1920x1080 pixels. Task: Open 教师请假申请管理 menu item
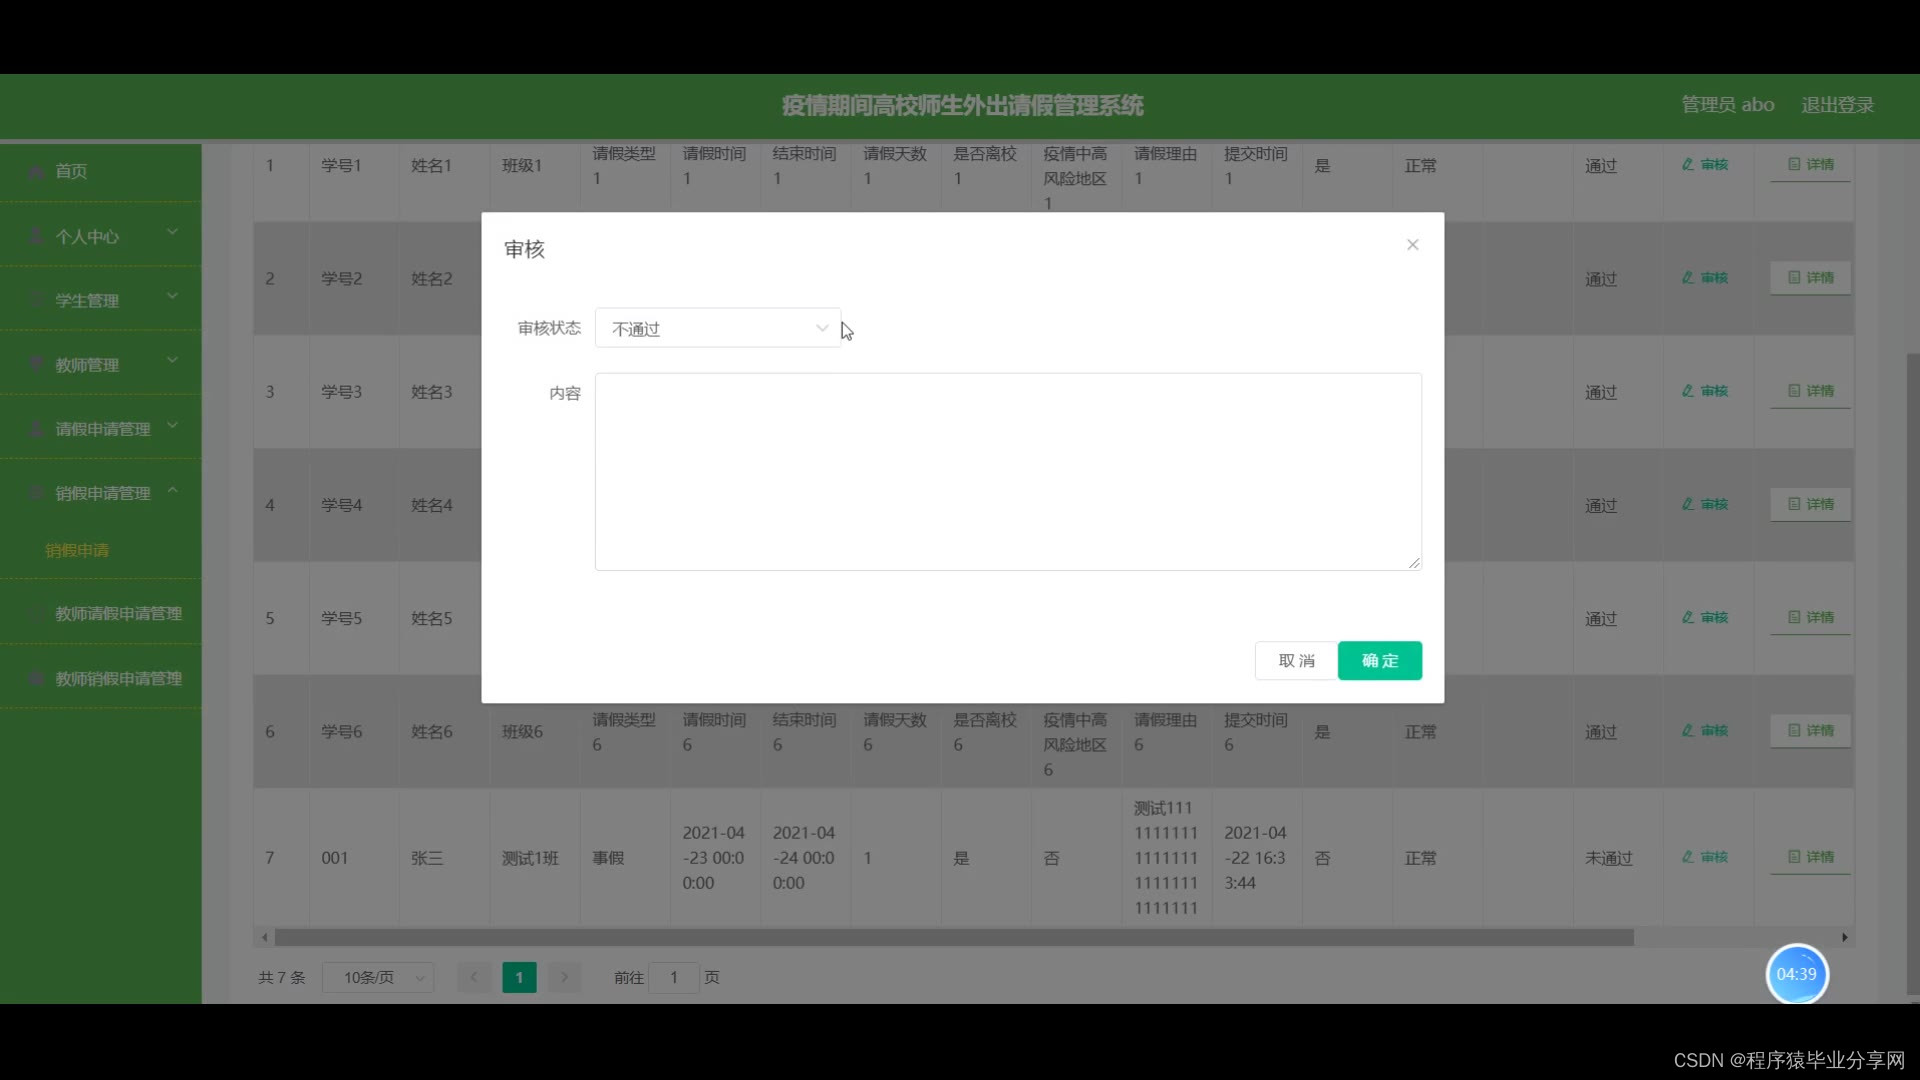118,614
